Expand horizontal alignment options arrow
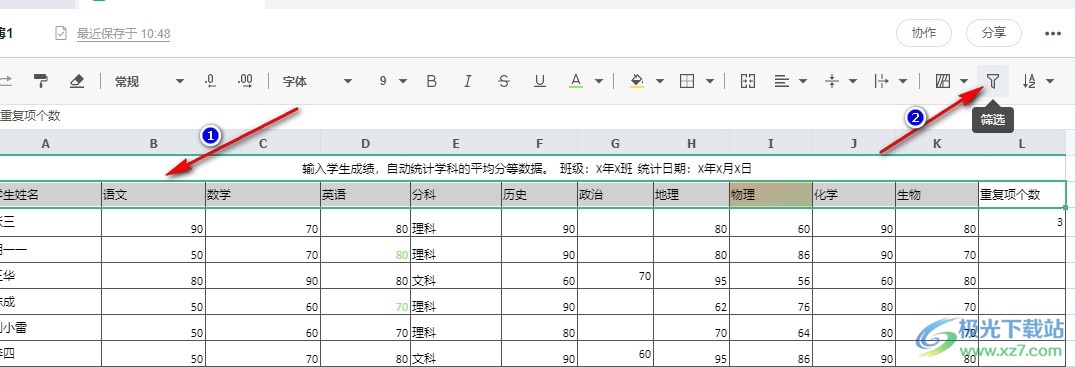1075x367 pixels. [x=803, y=82]
